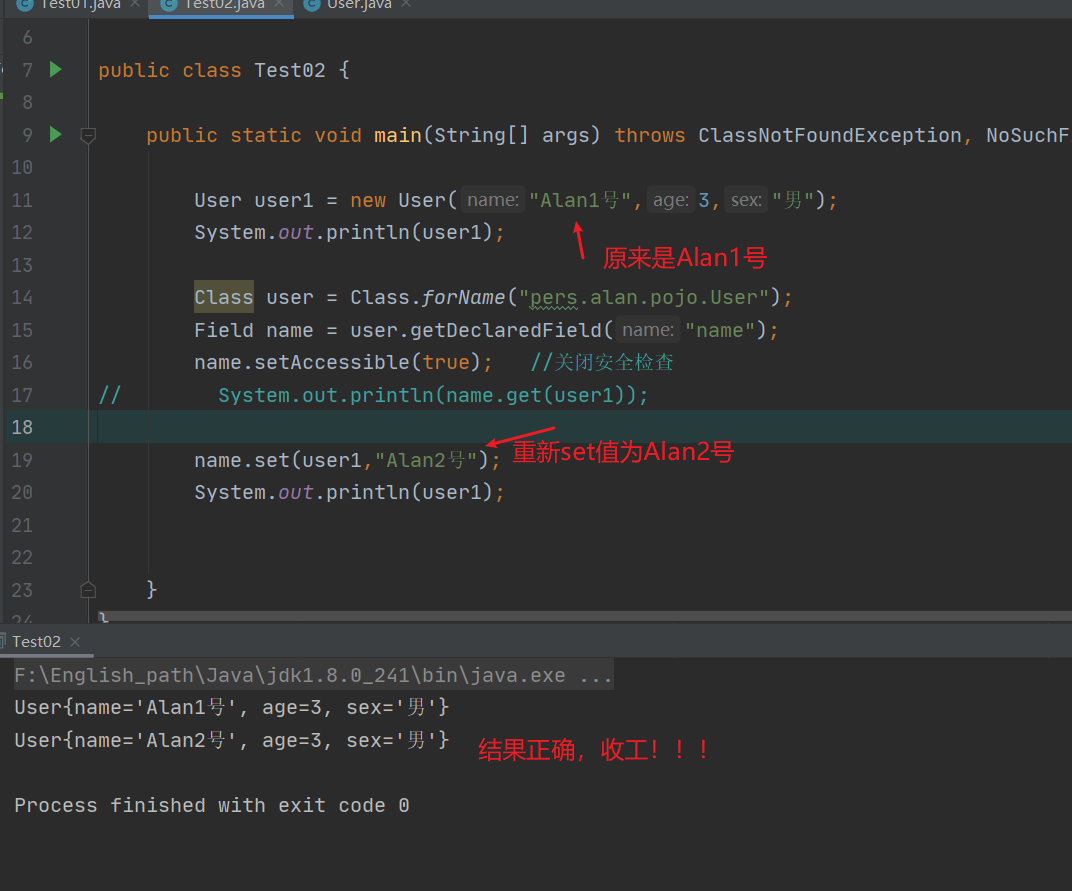
Task: Click console output line with Alan1号
Action: point(231,707)
